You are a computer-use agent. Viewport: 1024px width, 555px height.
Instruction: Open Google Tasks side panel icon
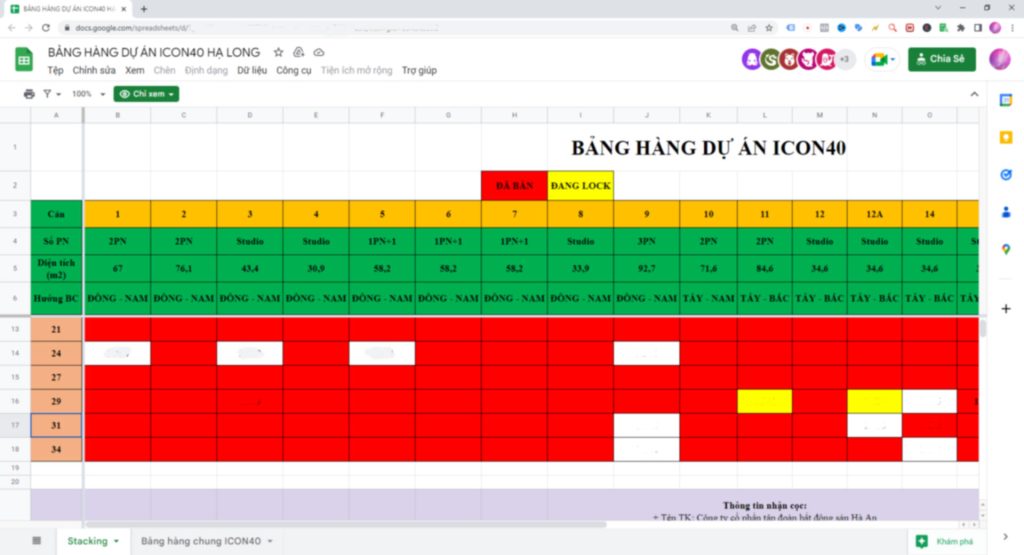point(1006,174)
